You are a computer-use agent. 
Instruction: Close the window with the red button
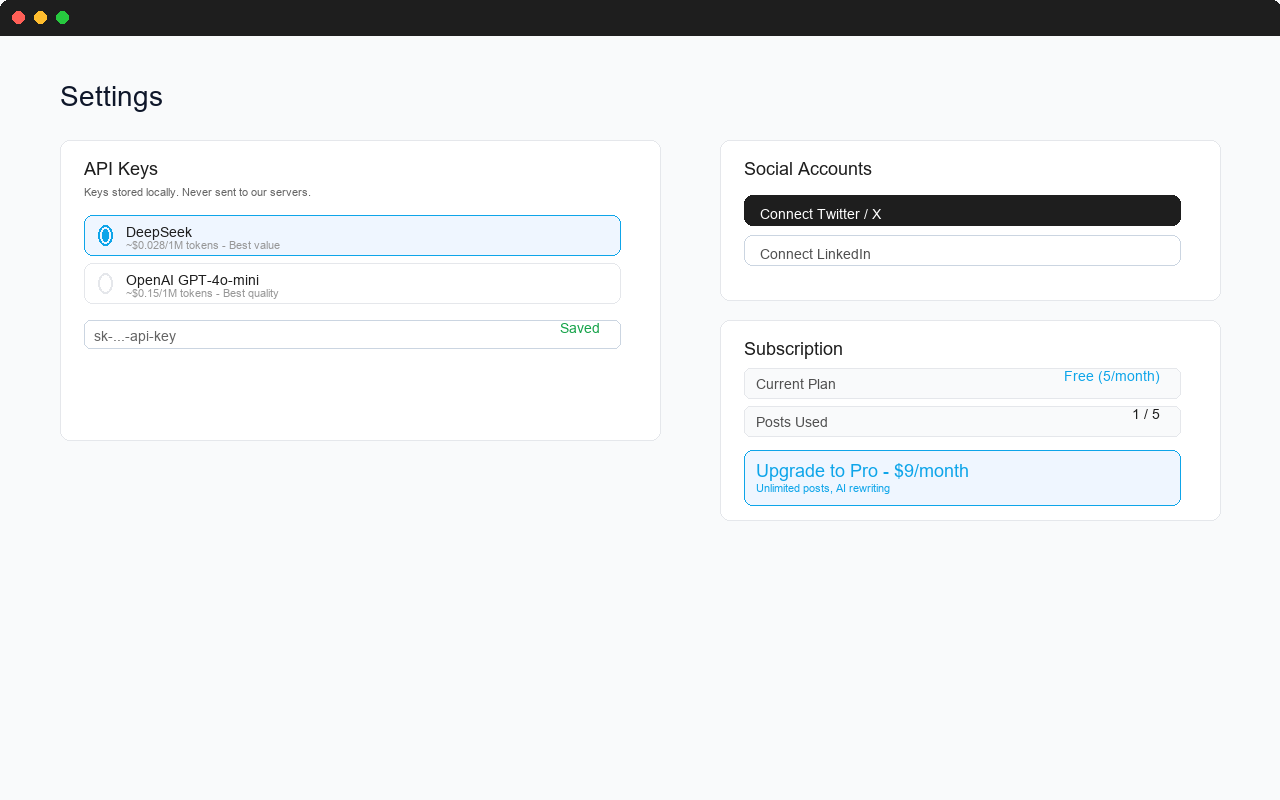point(18,17)
